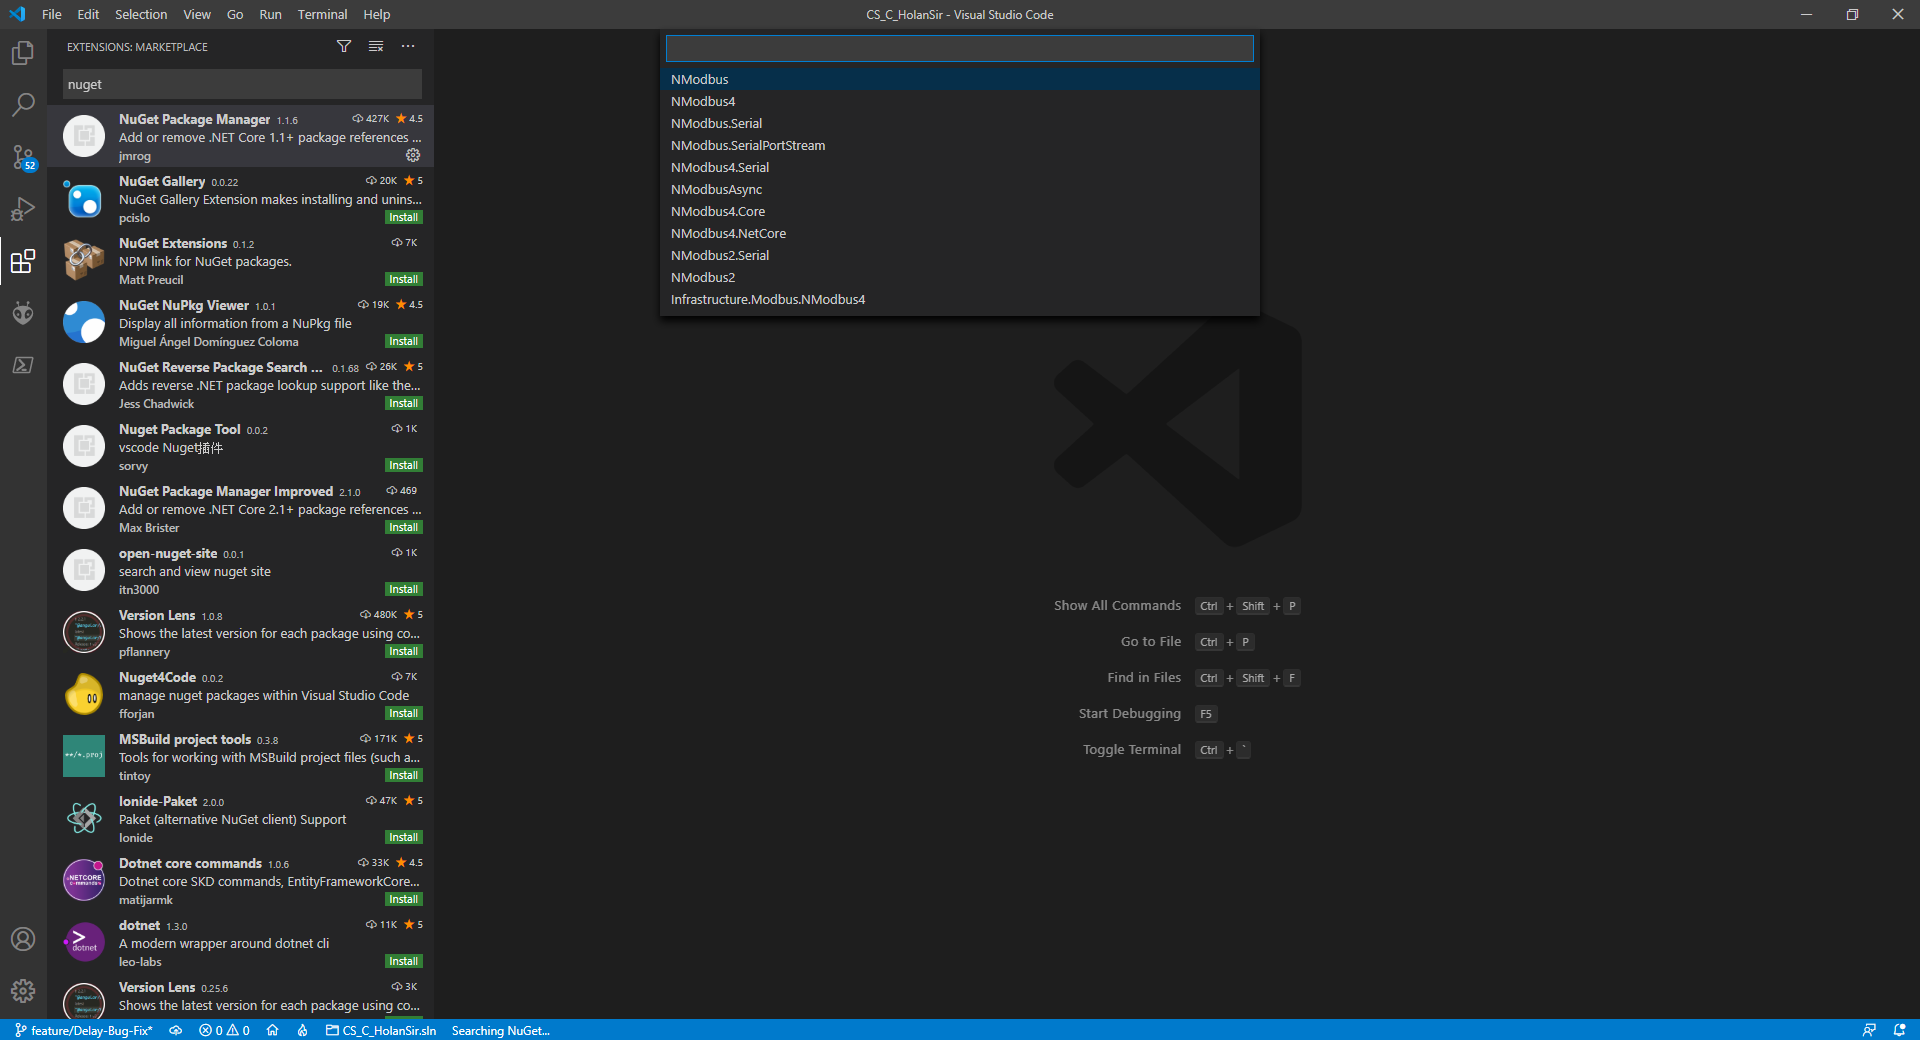
Task: Open the extensions sort filter icon
Action: 375,46
